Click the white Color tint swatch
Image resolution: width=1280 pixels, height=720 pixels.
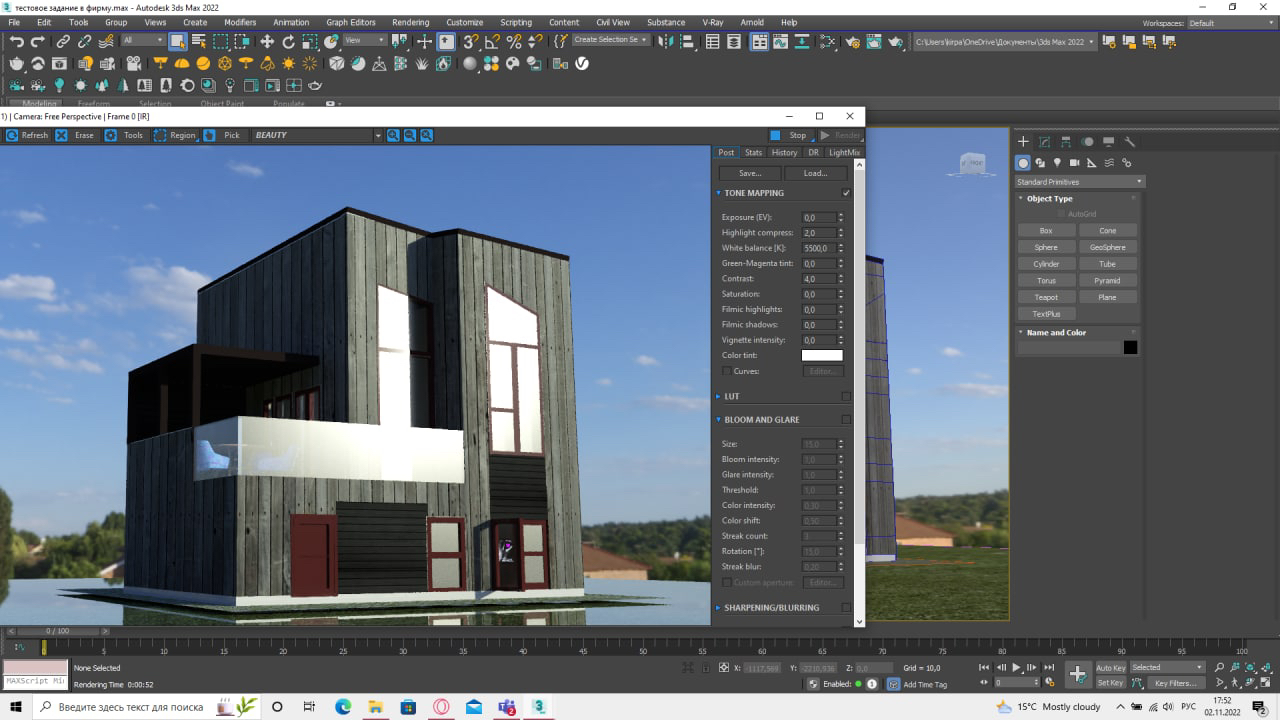click(x=822, y=355)
